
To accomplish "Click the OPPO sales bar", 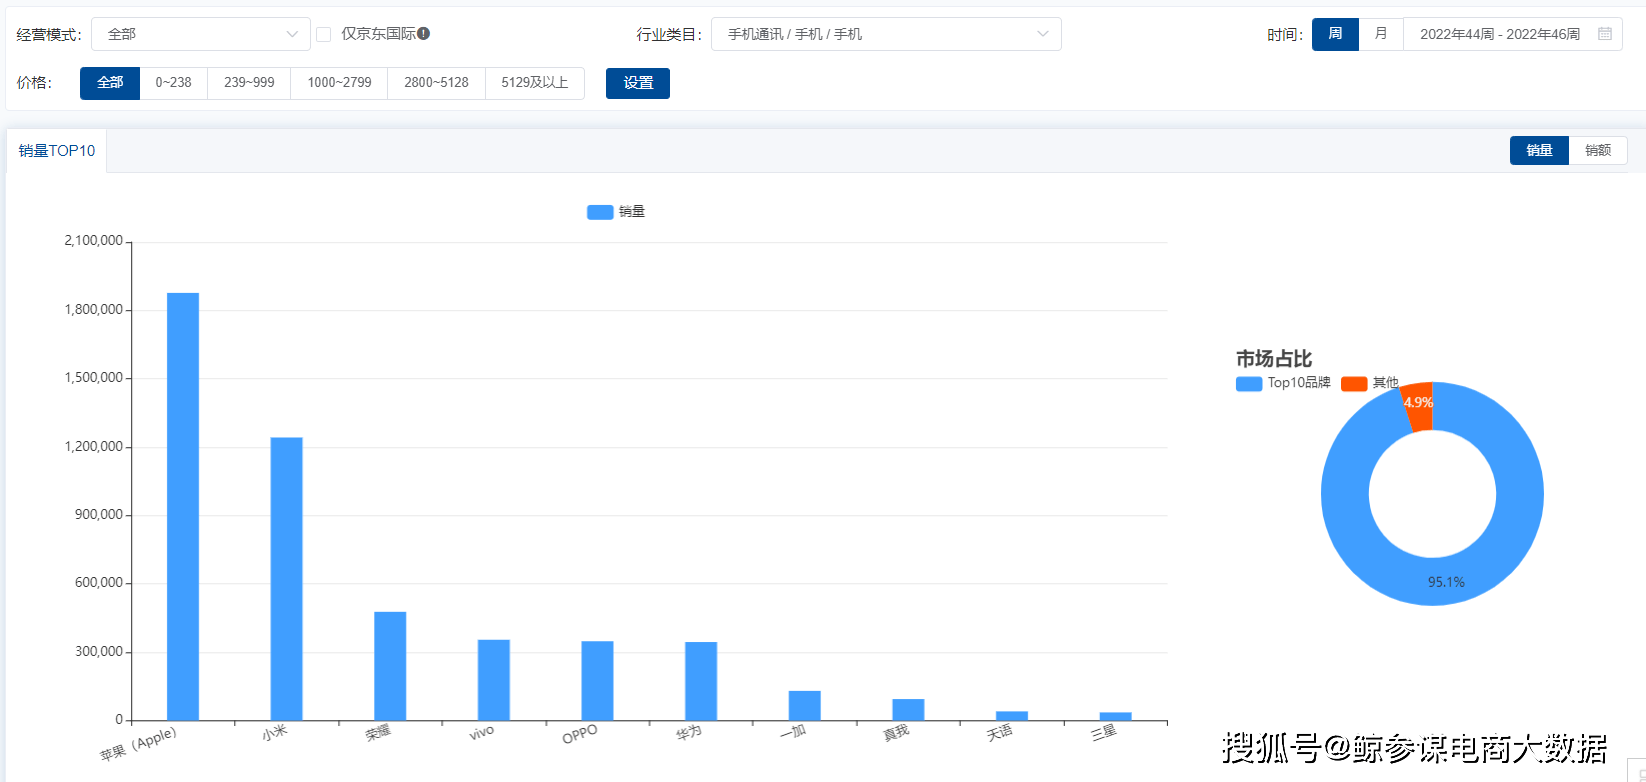I will tap(597, 681).
